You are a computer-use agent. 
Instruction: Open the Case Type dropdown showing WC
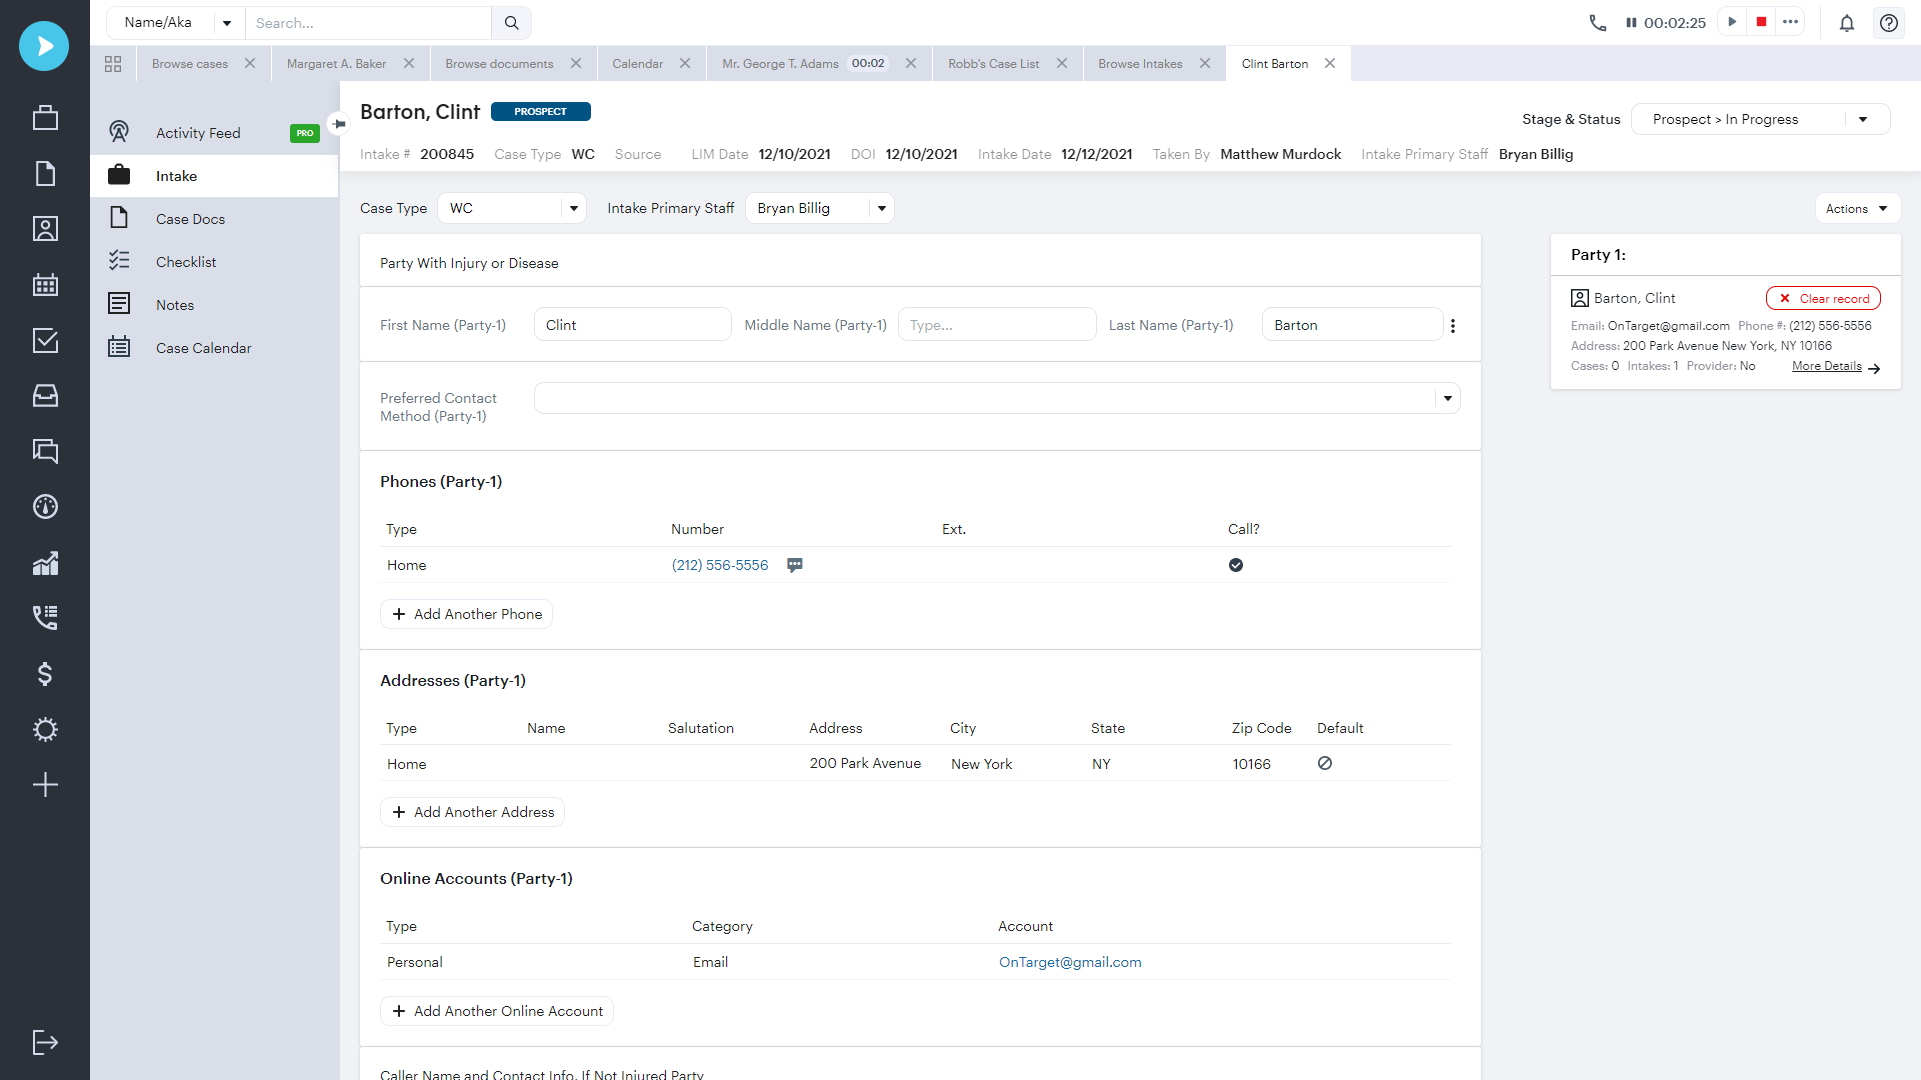point(511,208)
